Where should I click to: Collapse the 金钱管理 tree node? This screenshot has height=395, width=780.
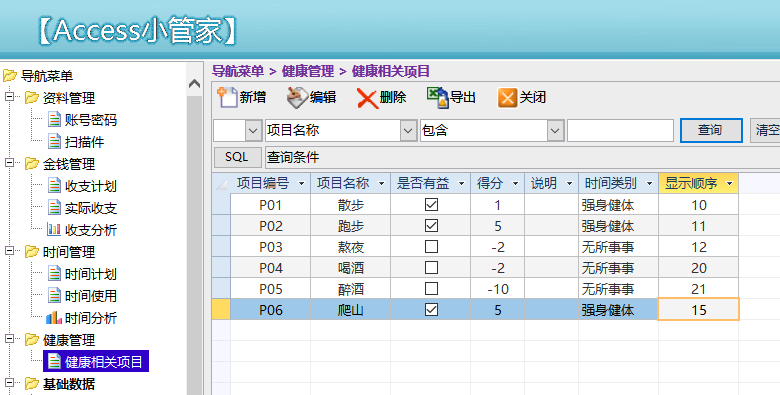click(9, 163)
